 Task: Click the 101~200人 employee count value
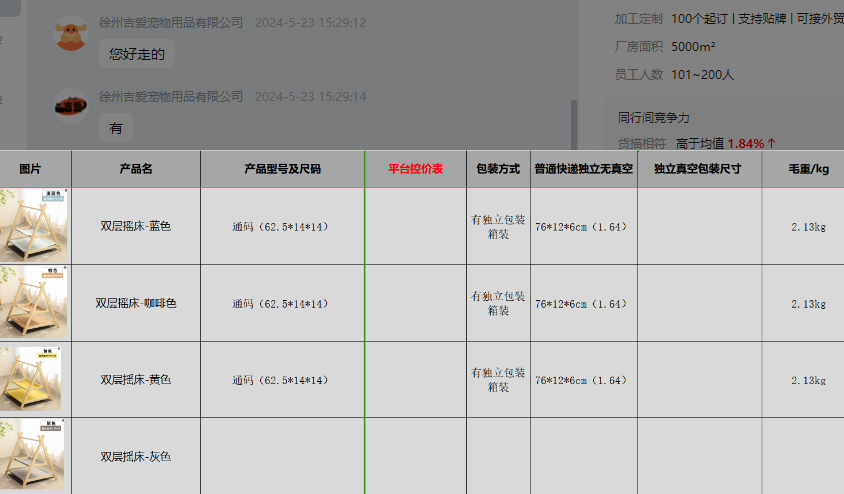(702, 75)
